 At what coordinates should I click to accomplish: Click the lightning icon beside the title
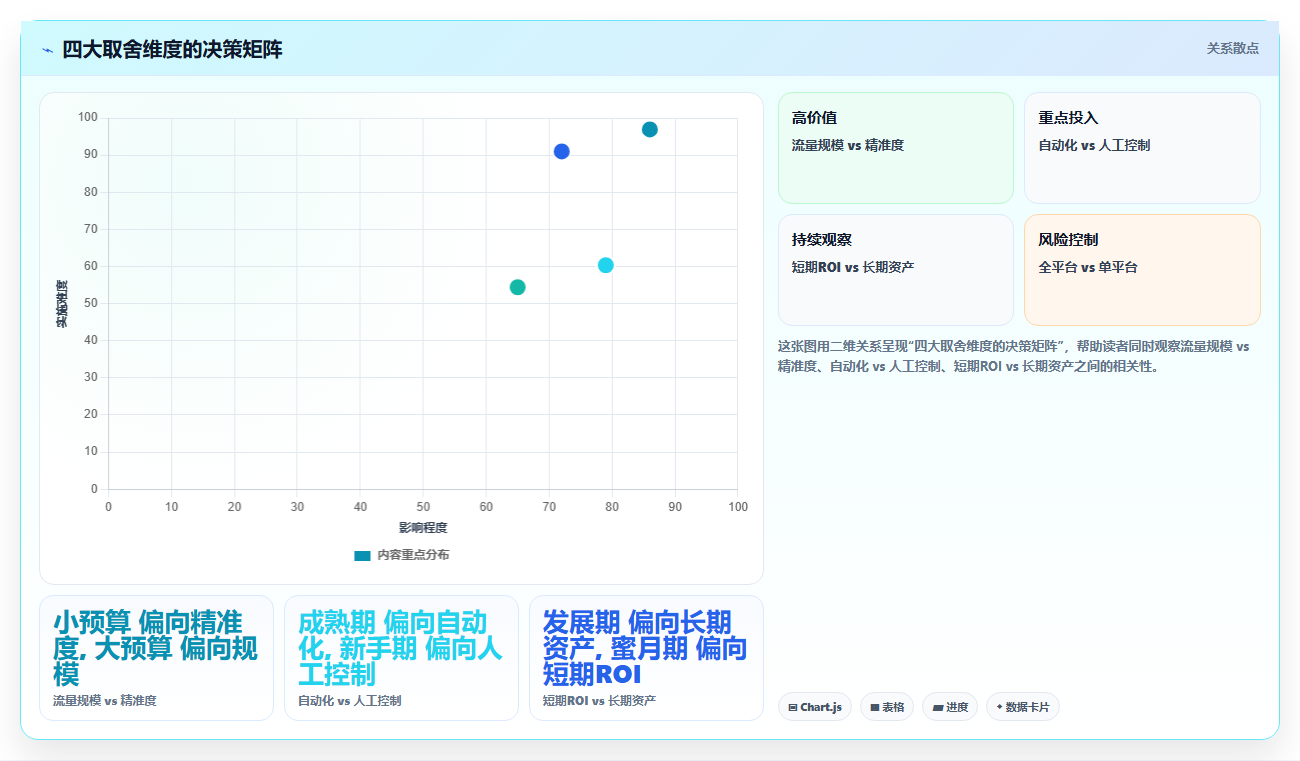47,50
